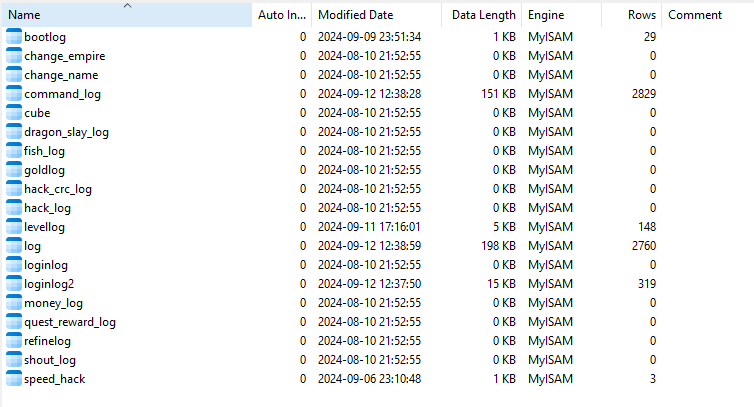Click the cube table icon
The image size is (754, 407).
coord(13,113)
